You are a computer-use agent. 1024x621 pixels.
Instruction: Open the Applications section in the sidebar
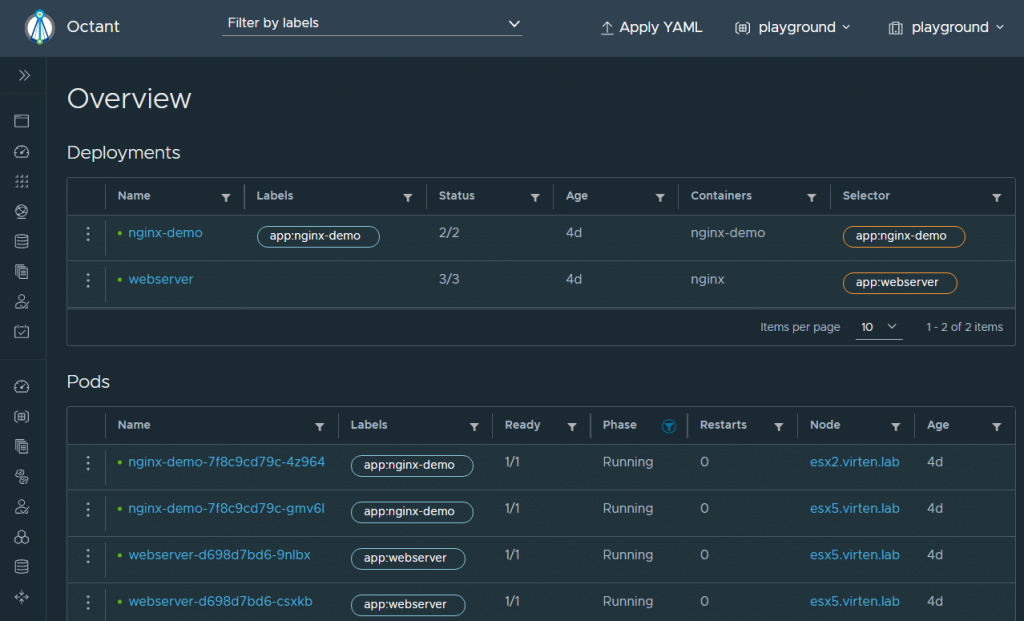(x=23, y=120)
